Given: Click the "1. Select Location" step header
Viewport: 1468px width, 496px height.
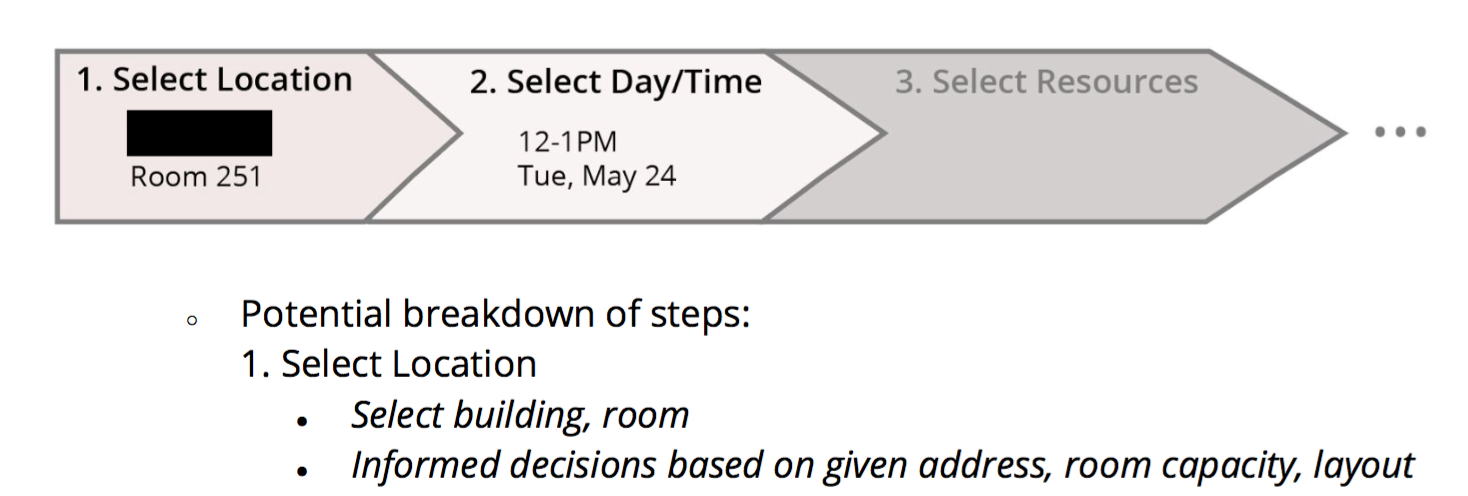Looking at the screenshot, I should [x=214, y=80].
